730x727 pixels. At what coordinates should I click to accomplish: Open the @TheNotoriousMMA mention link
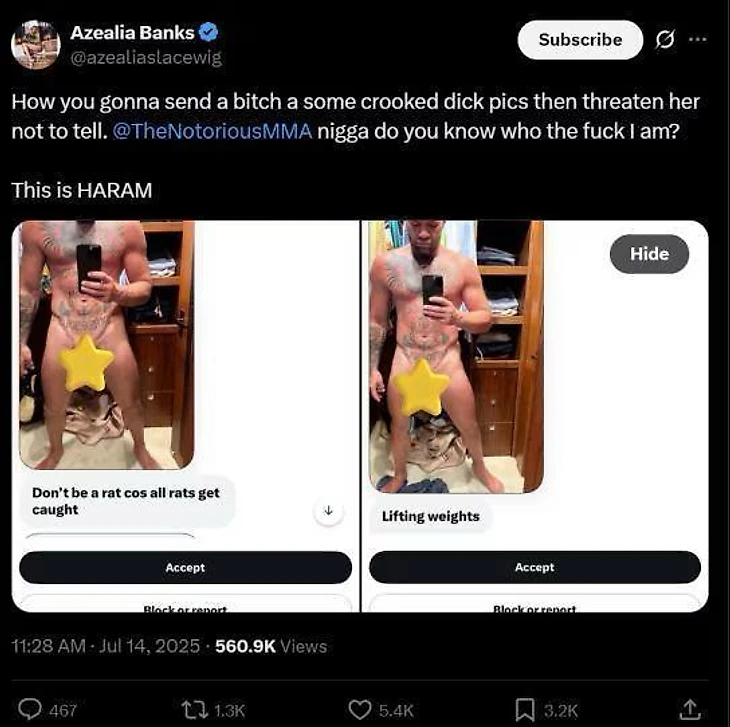click(x=212, y=131)
